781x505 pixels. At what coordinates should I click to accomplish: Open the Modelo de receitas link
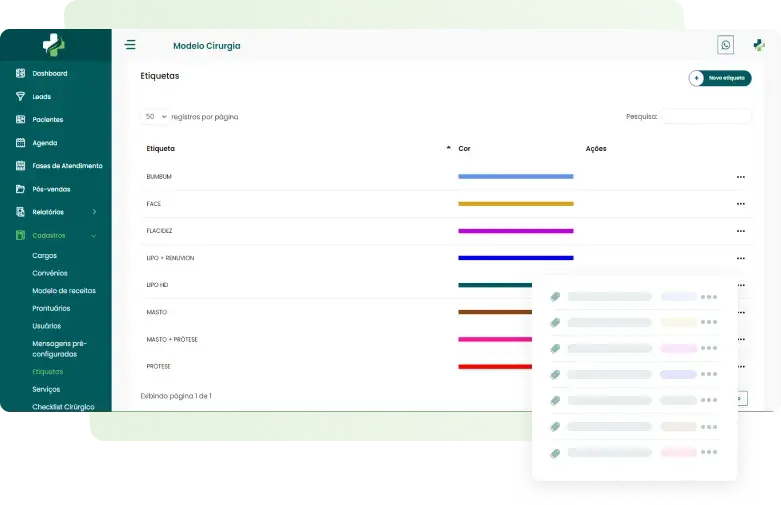(x=64, y=291)
